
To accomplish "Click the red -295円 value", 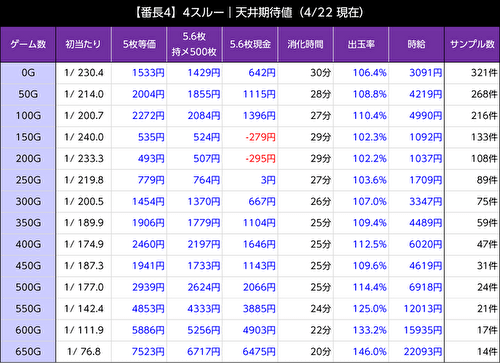I will 261,159.
